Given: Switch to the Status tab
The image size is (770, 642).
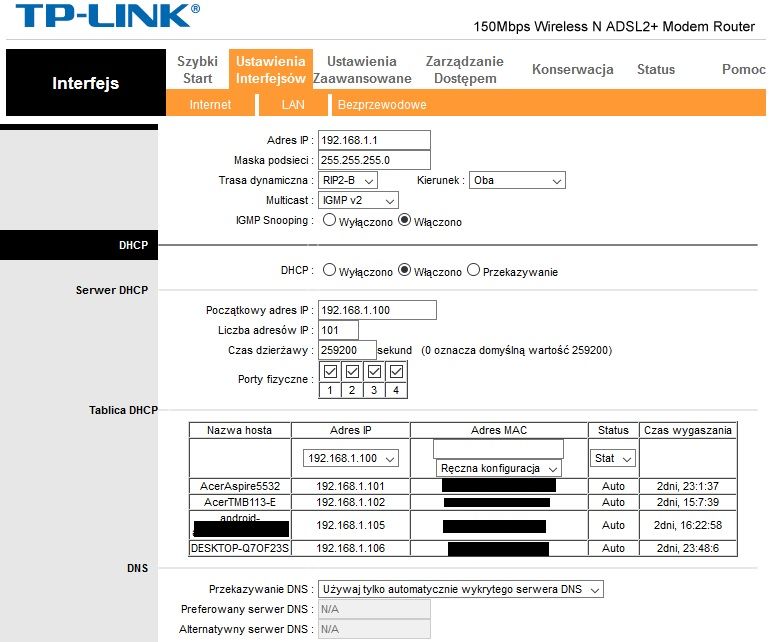Looking at the screenshot, I should [x=656, y=69].
